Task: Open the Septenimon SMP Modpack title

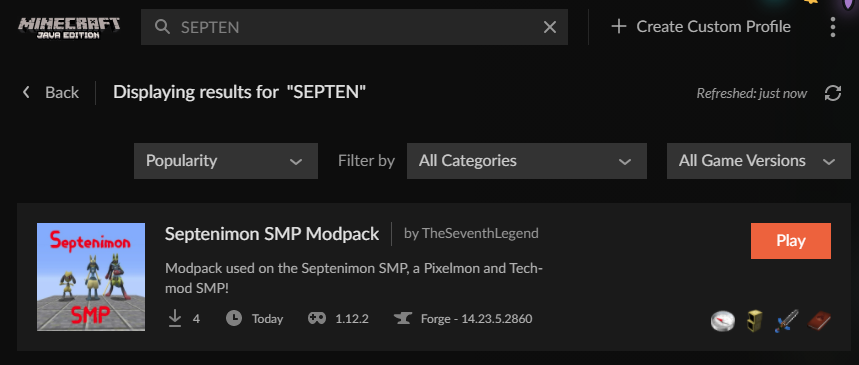Action: point(272,234)
